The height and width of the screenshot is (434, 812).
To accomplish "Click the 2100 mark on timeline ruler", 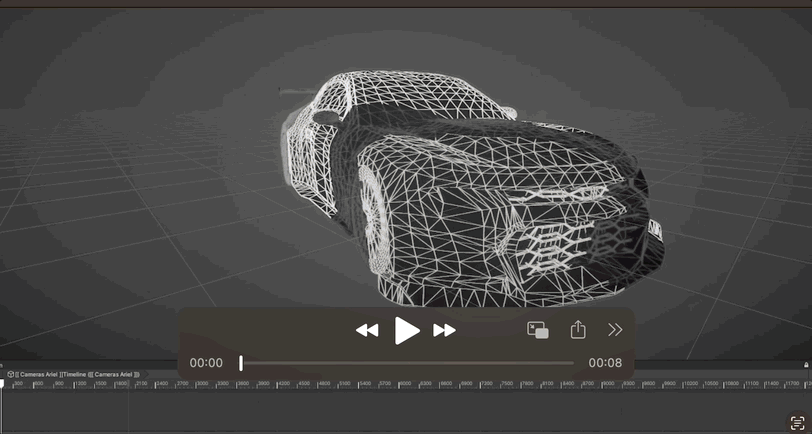I will tap(141, 384).
